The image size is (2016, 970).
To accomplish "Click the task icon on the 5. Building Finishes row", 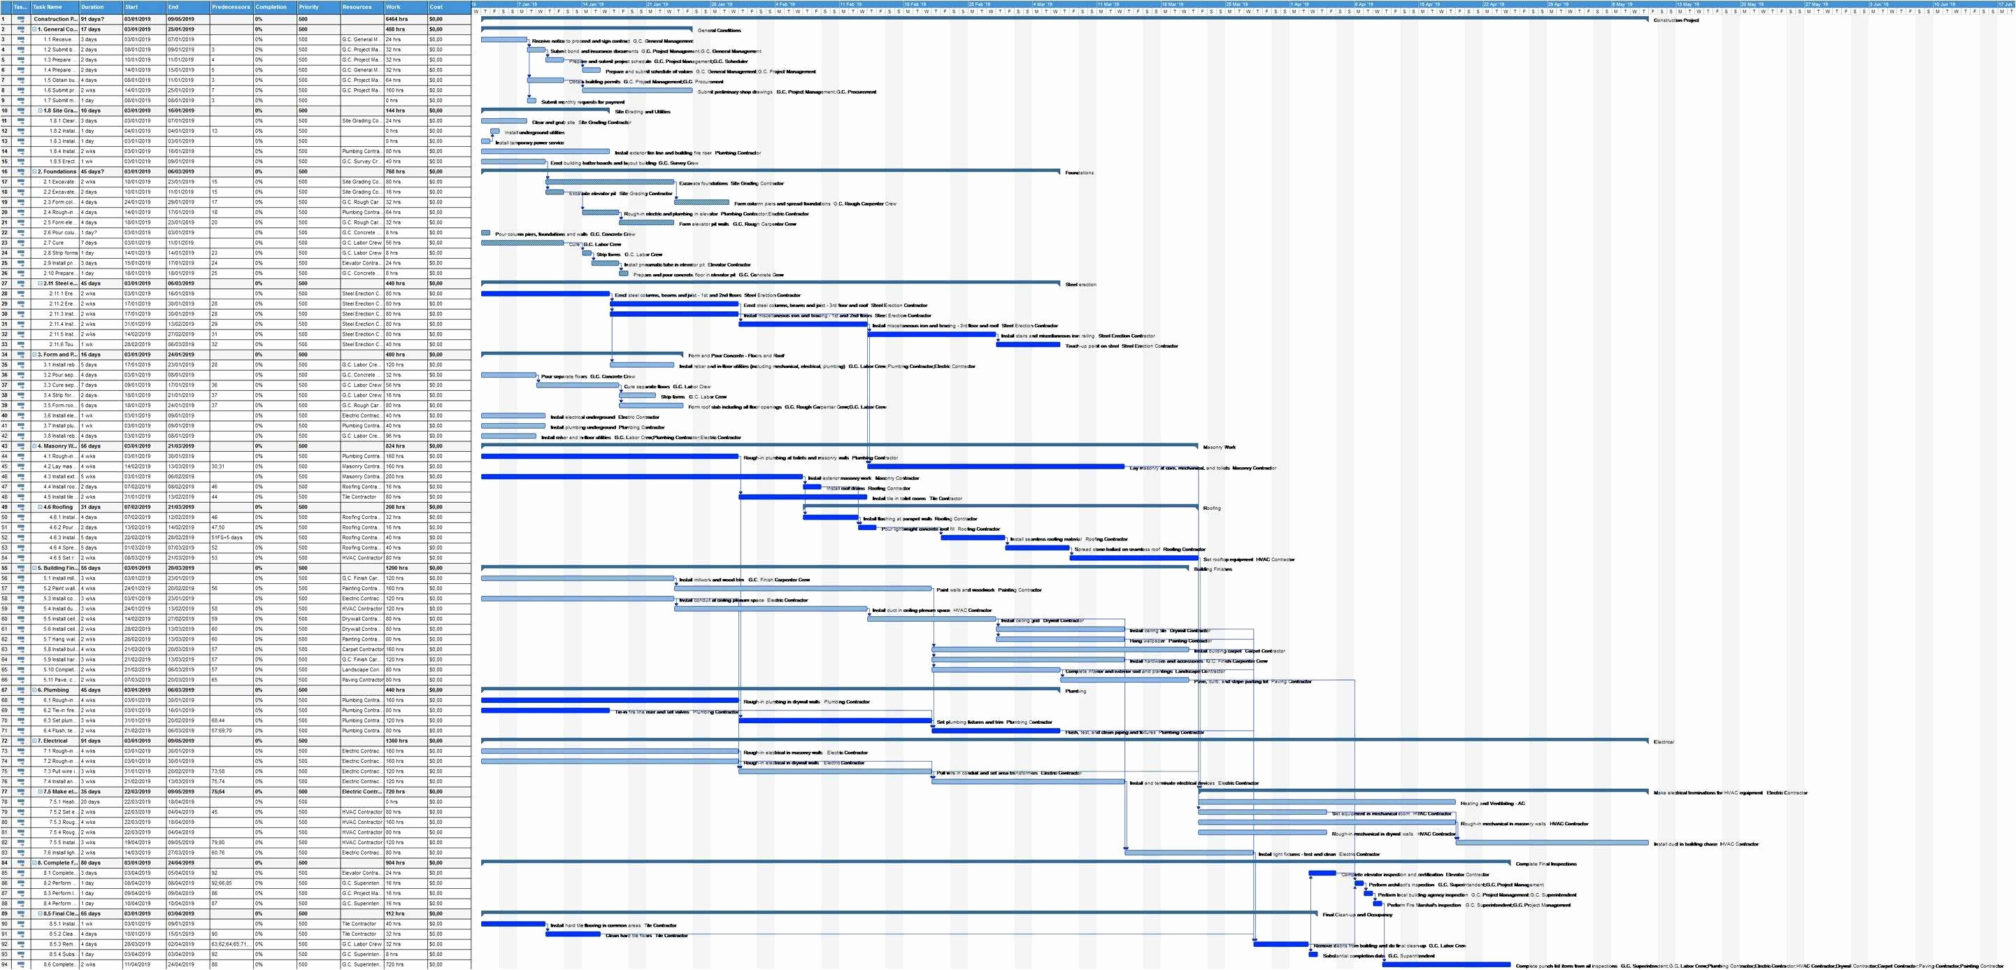I will [22, 568].
